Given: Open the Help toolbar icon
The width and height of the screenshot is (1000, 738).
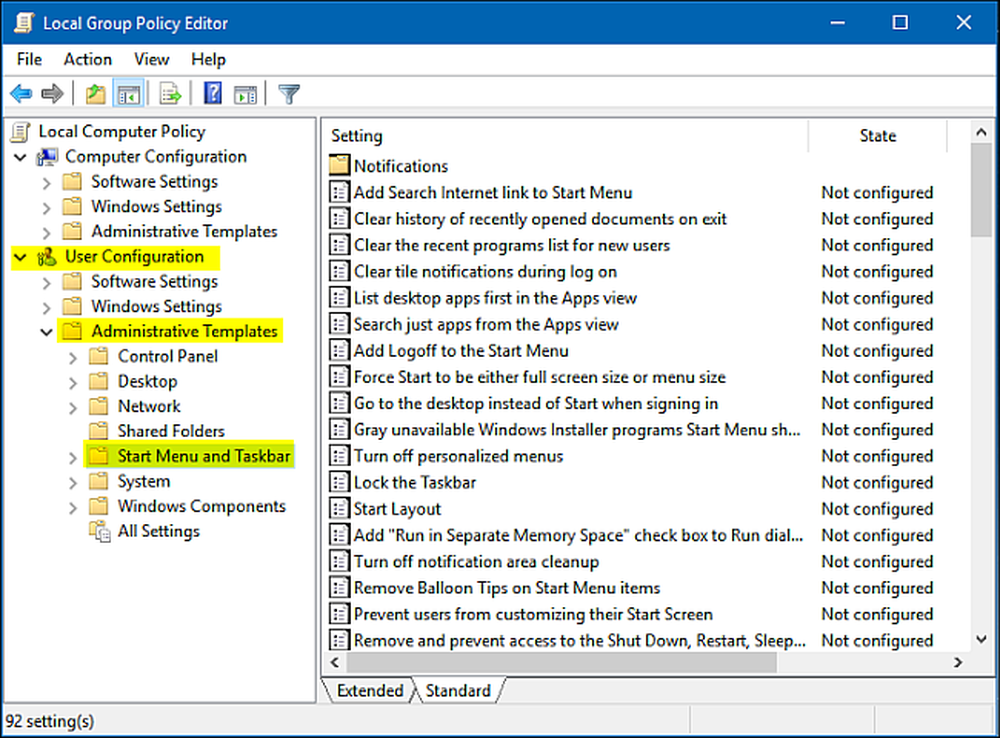Looking at the screenshot, I should coord(212,94).
